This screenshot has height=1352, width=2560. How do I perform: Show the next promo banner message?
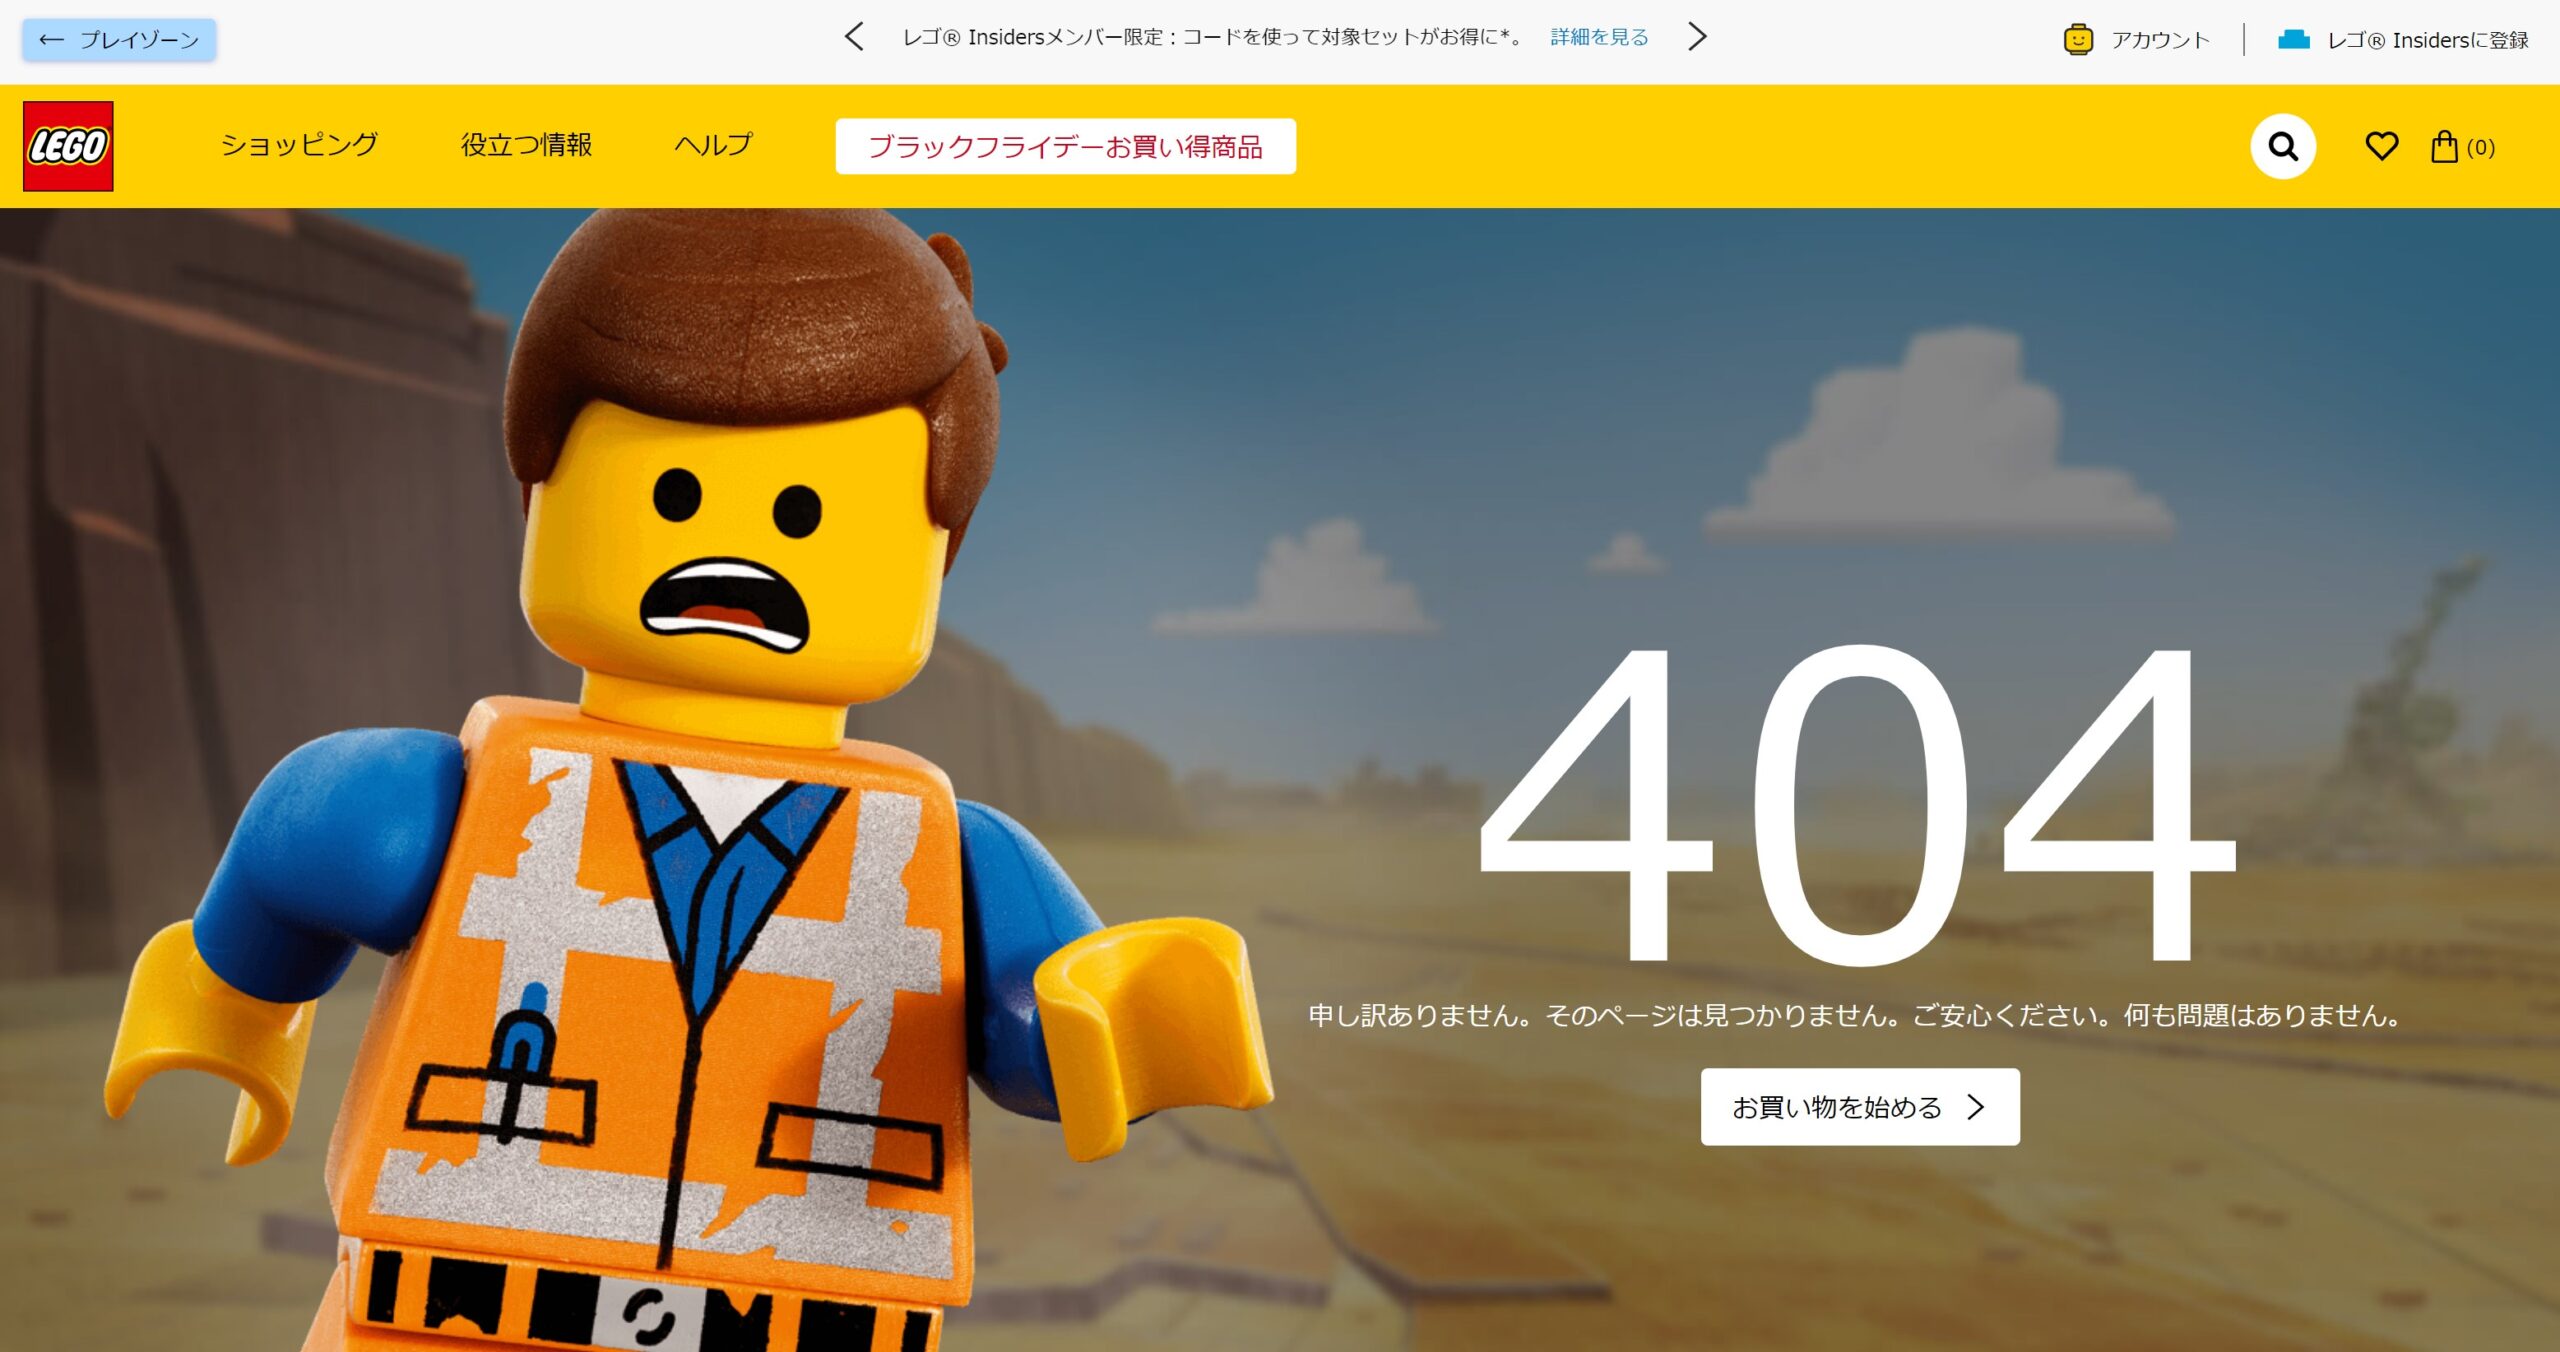tap(1697, 37)
